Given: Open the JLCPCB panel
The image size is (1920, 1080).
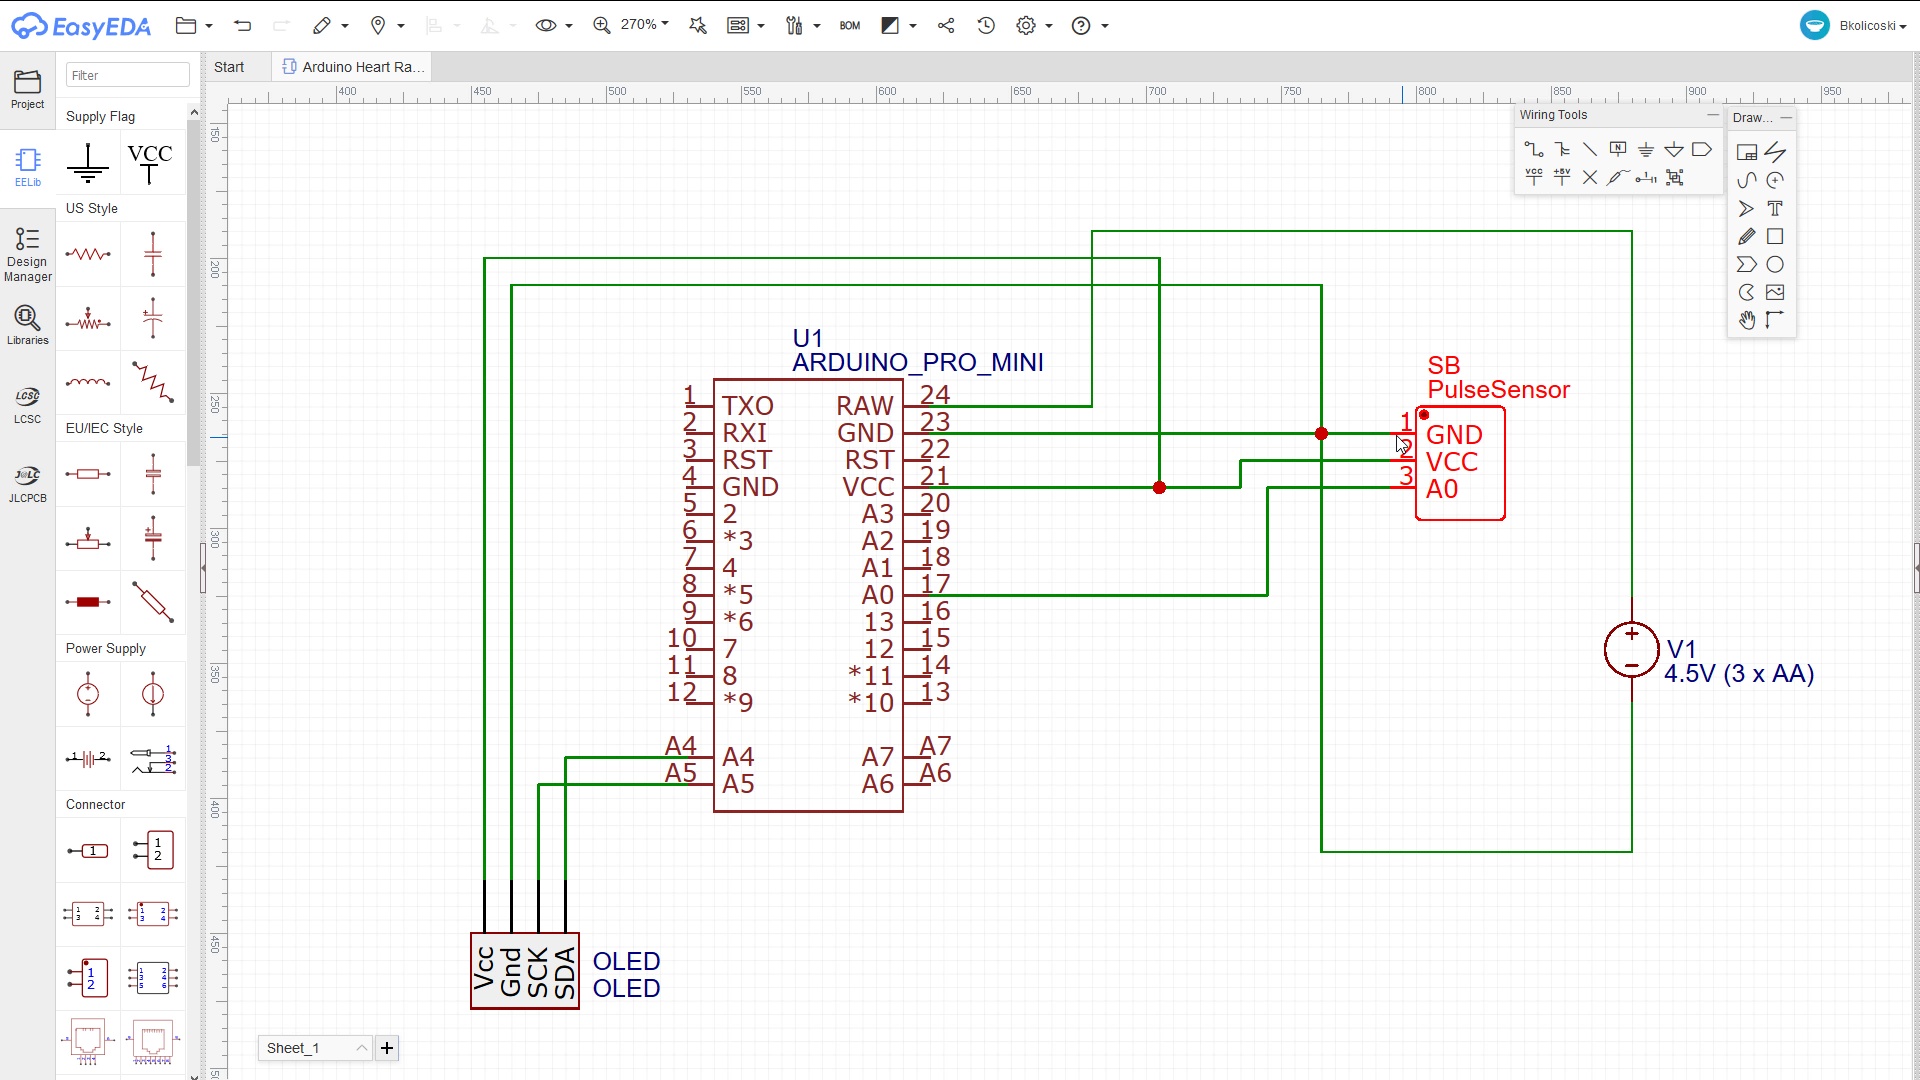Looking at the screenshot, I should point(27,484).
